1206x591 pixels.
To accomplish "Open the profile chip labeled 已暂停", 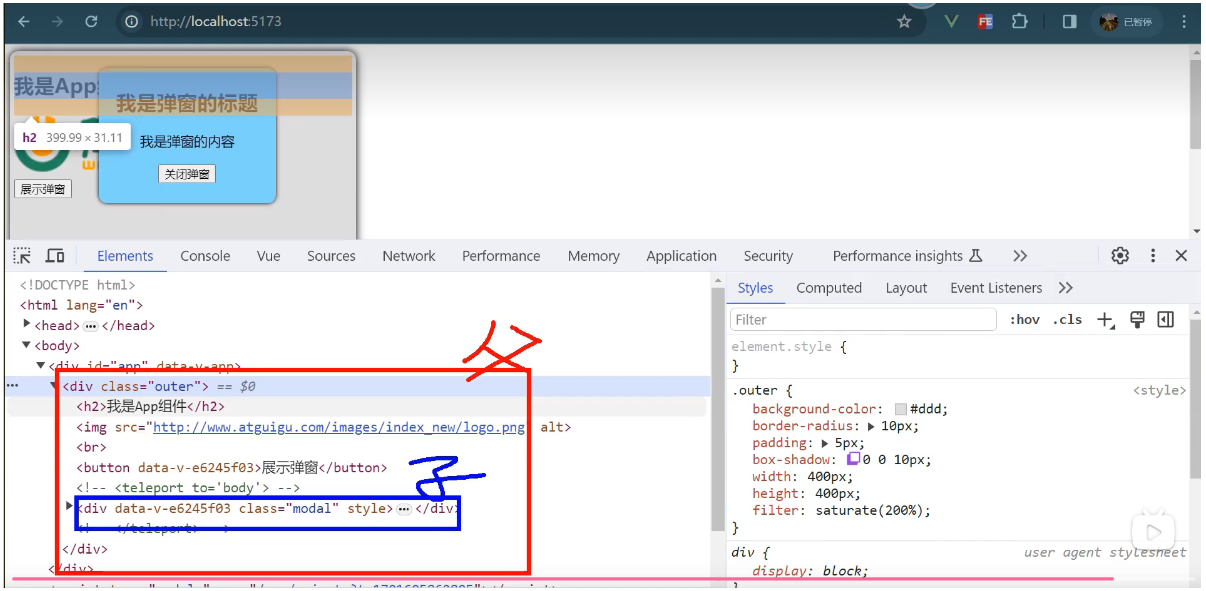I will pyautogui.click(x=1127, y=21).
